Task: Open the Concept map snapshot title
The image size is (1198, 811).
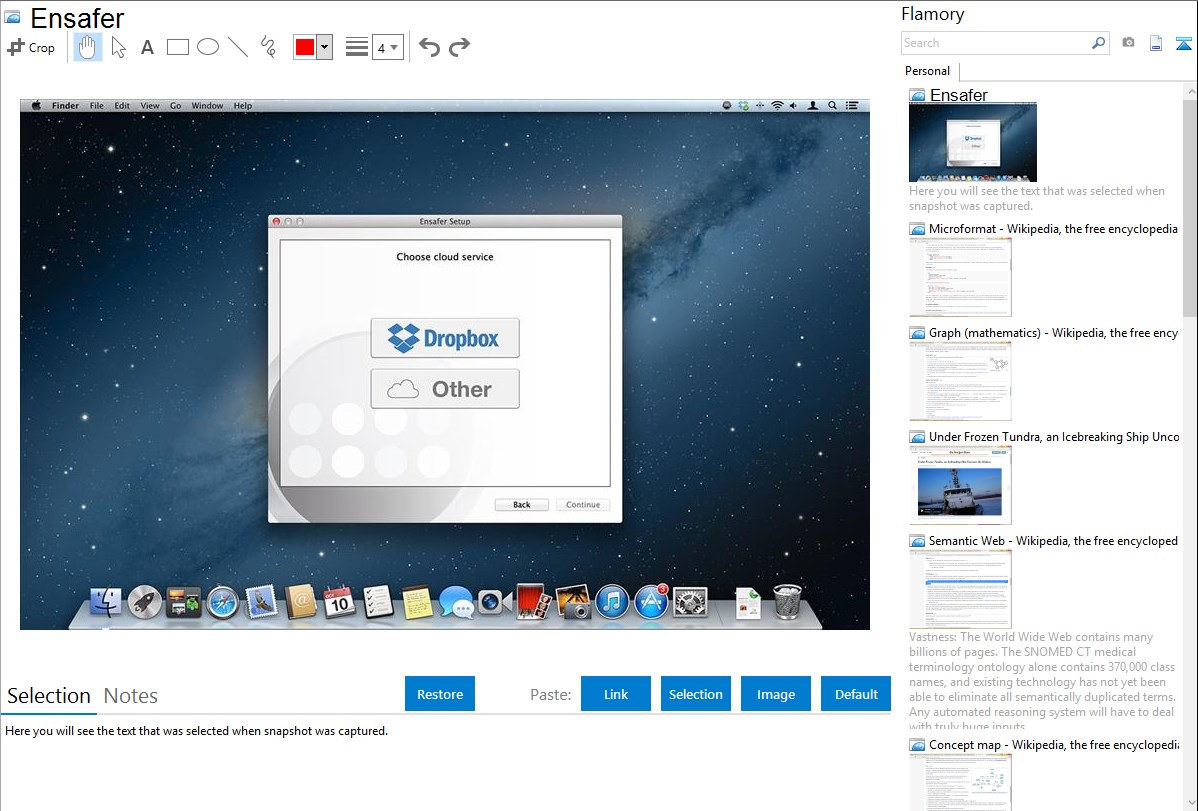Action: pyautogui.click(x=1053, y=744)
